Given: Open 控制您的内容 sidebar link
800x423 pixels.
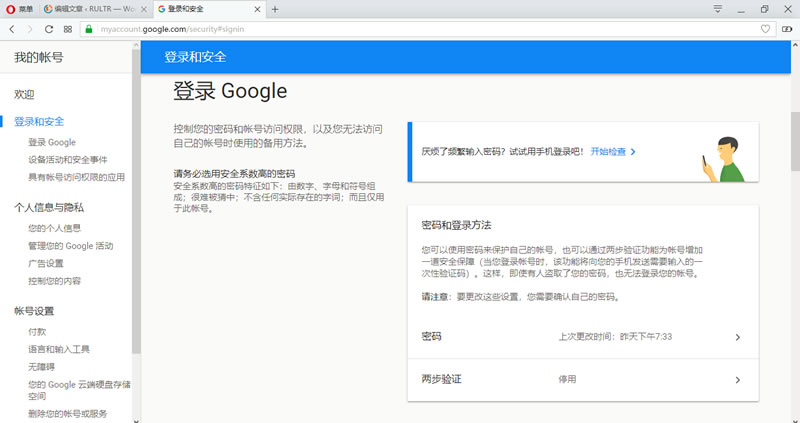Looking at the screenshot, I should pyautogui.click(x=55, y=281).
